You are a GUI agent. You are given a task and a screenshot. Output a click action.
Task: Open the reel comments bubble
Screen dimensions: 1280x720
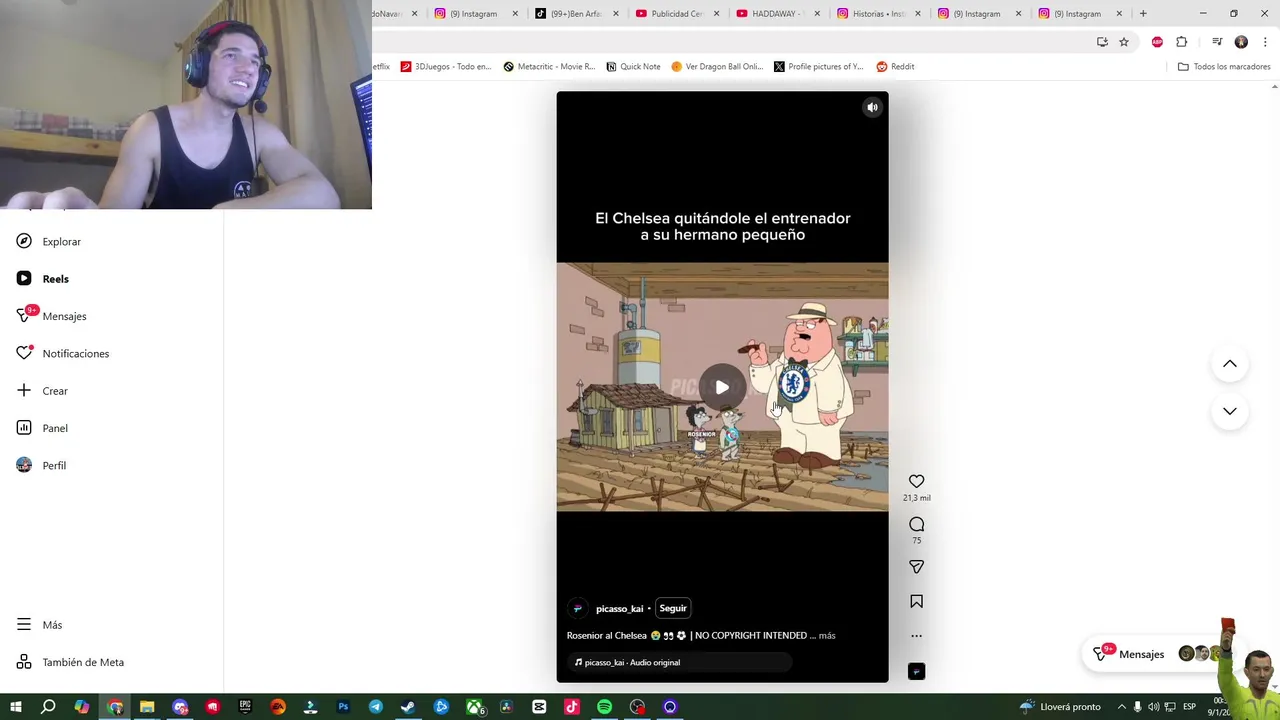coord(916,524)
